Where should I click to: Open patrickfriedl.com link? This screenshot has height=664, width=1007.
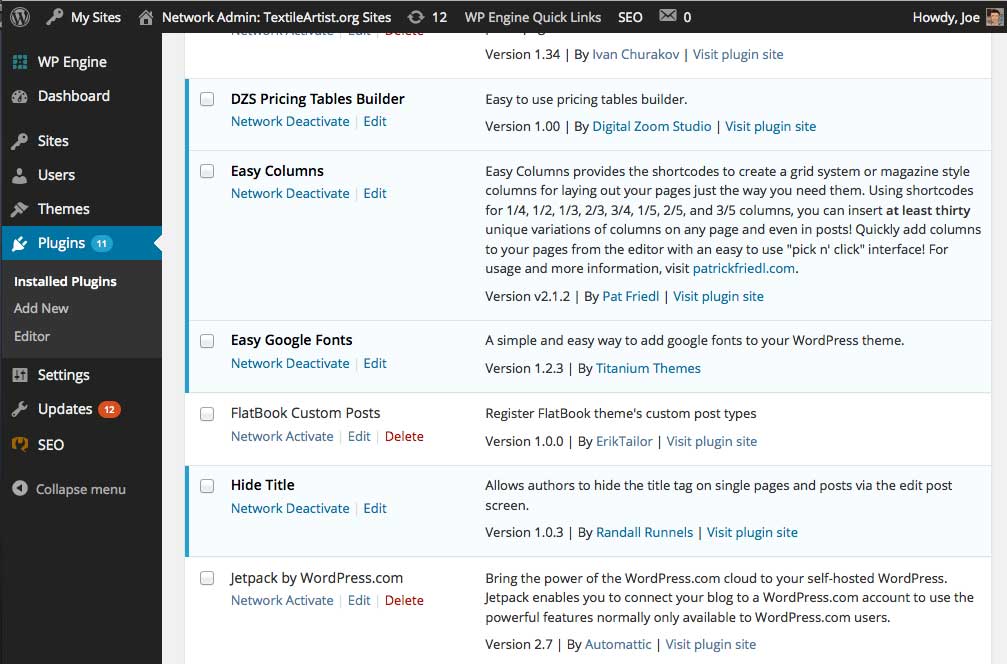click(744, 268)
